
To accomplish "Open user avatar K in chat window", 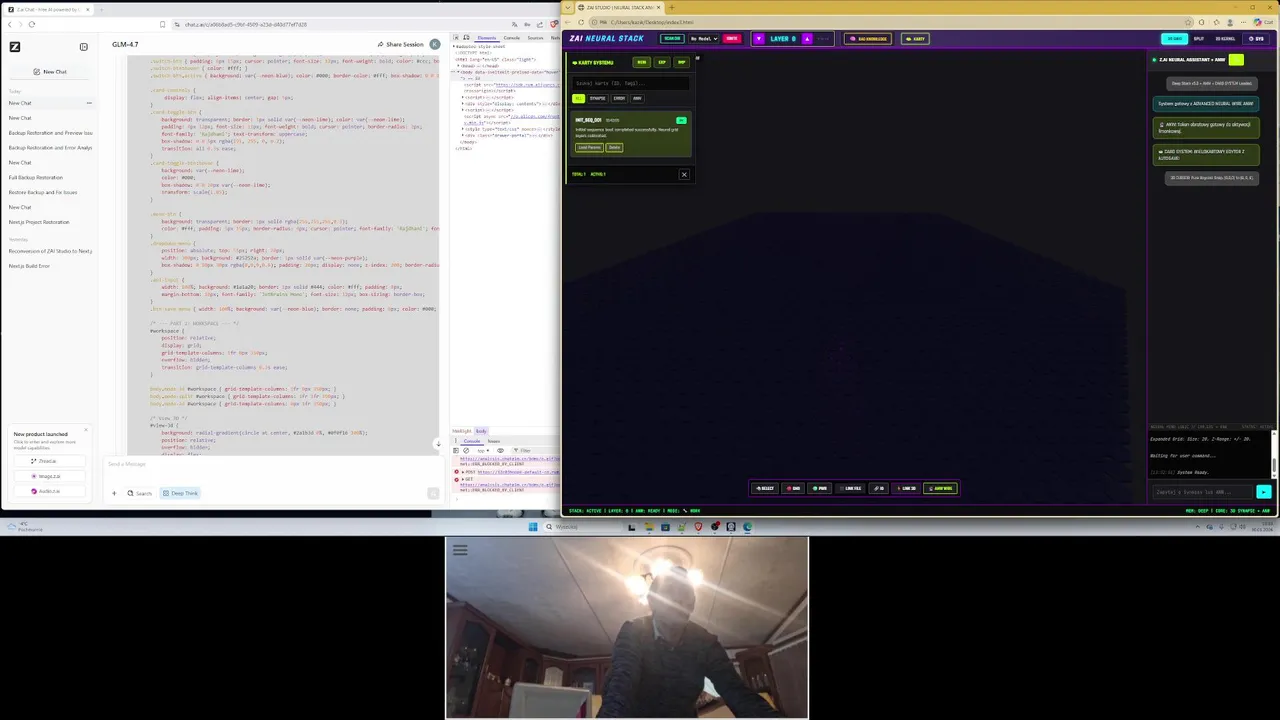I will click(435, 44).
